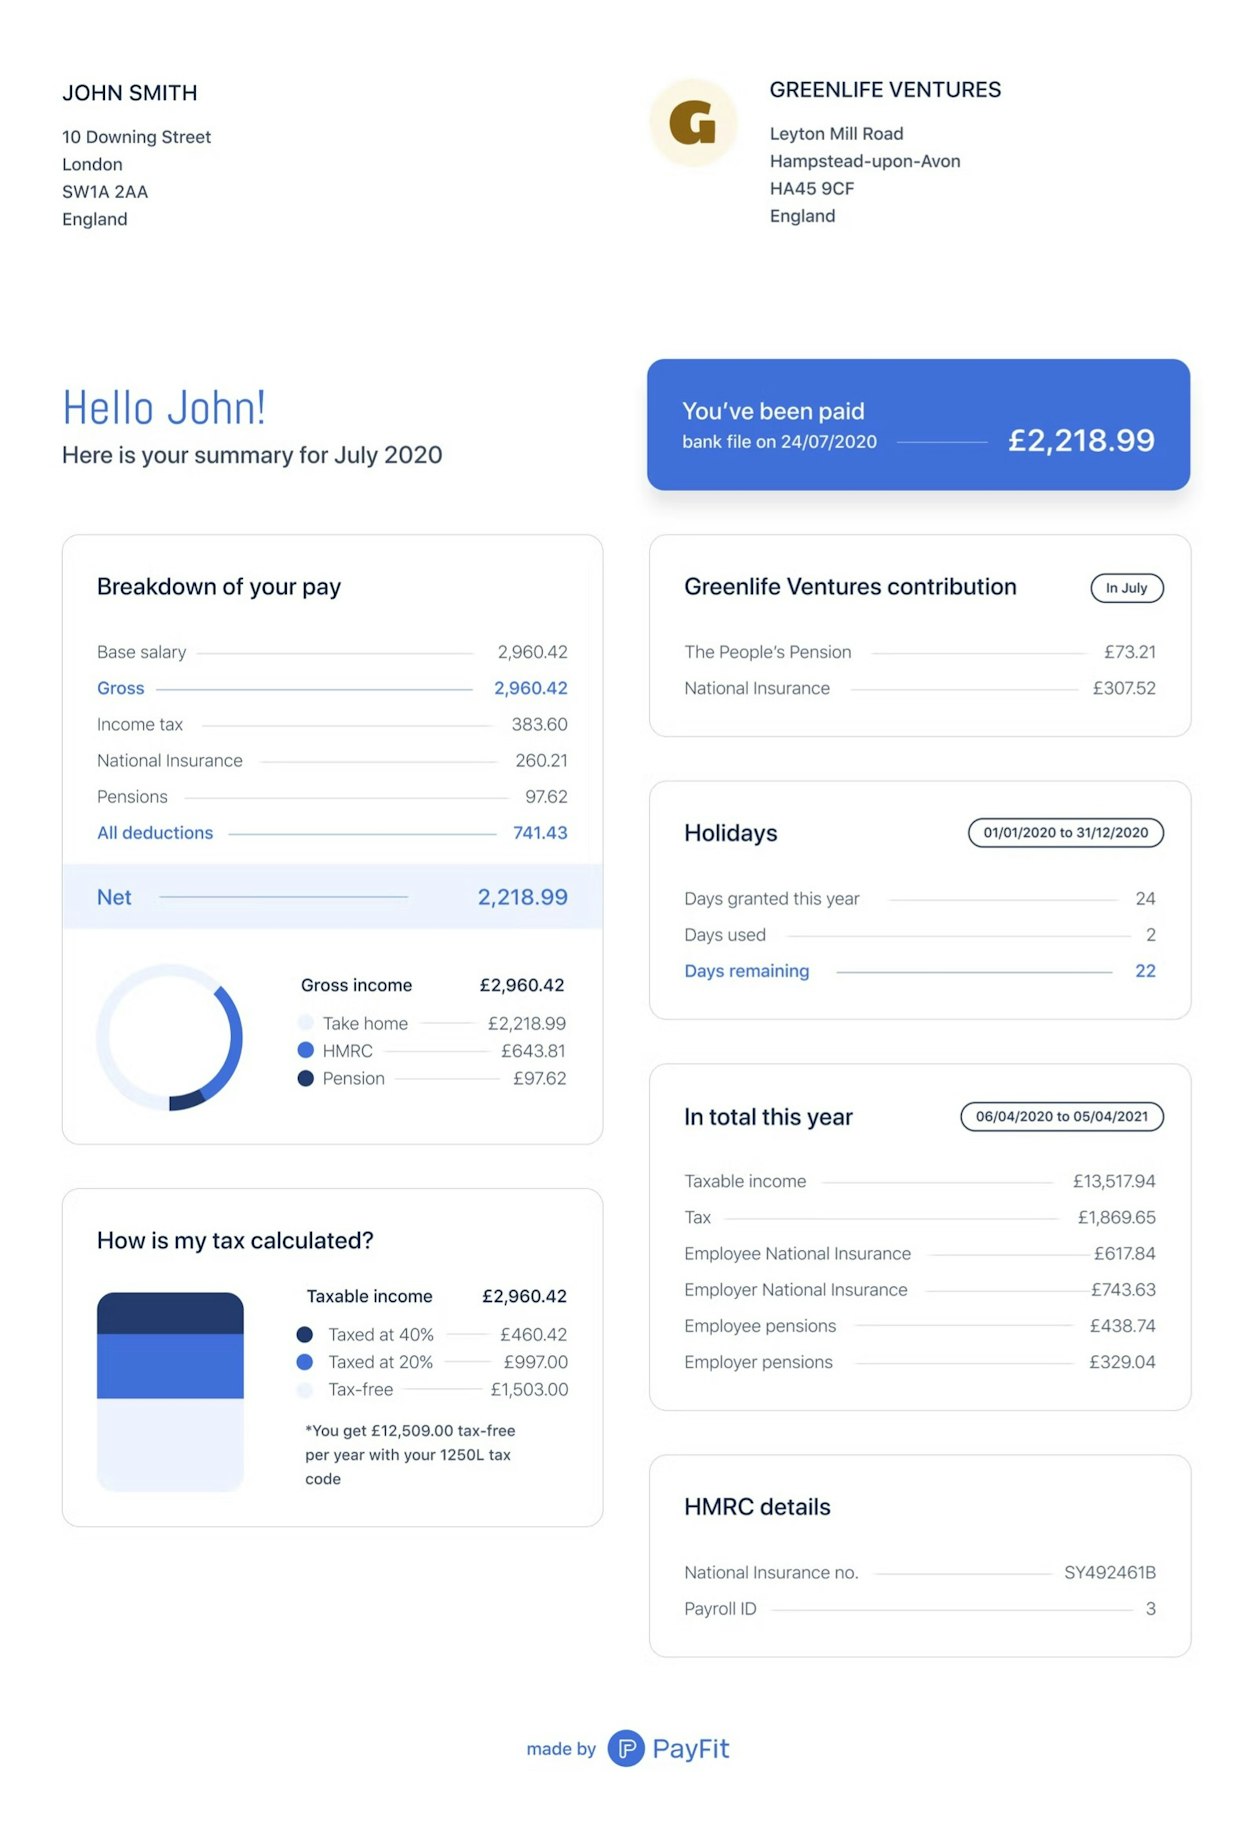Click the 'You've been paid' banner heading
The image size is (1248, 1837).
773,411
